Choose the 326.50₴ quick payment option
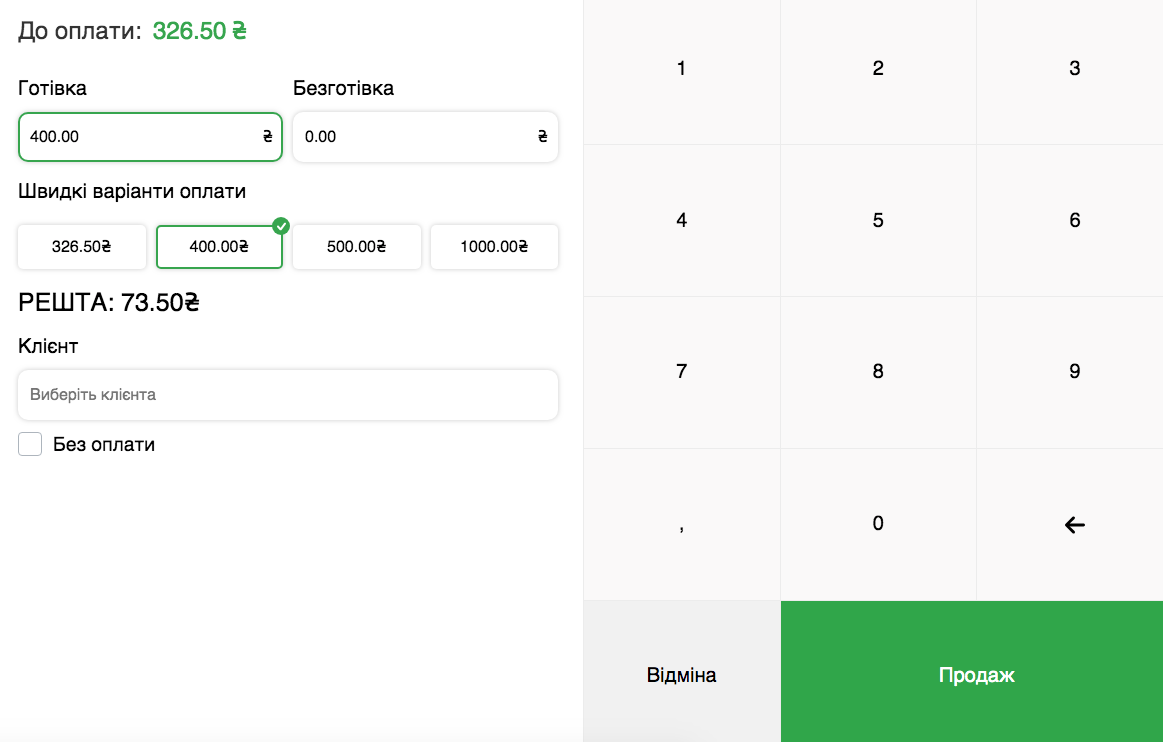 pyautogui.click(x=82, y=247)
